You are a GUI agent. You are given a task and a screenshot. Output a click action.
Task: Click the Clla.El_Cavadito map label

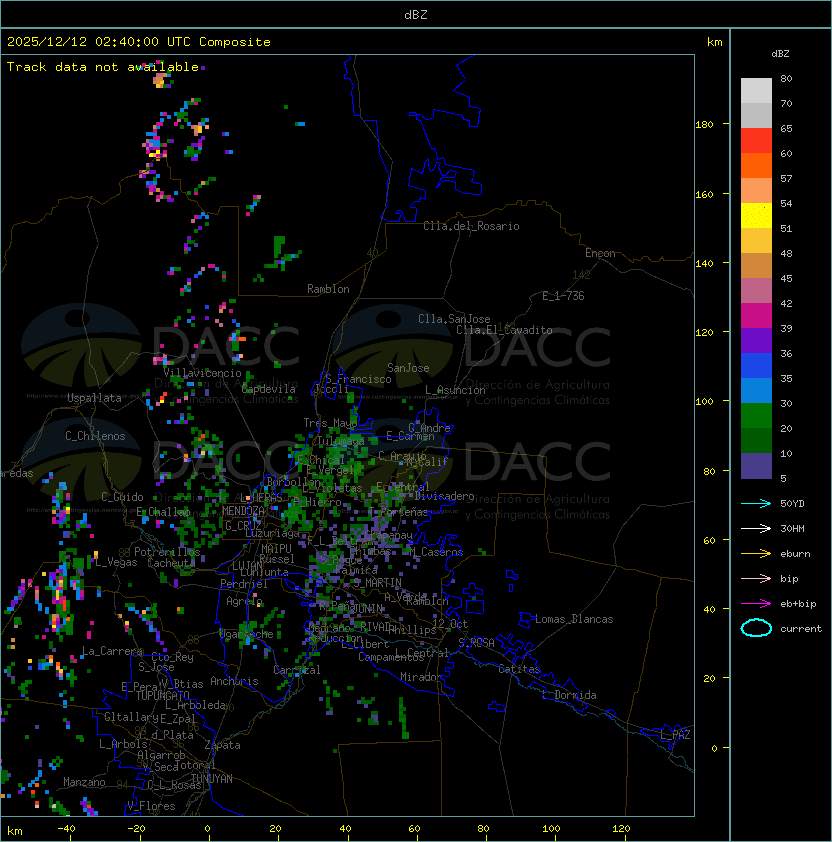[x=504, y=330]
